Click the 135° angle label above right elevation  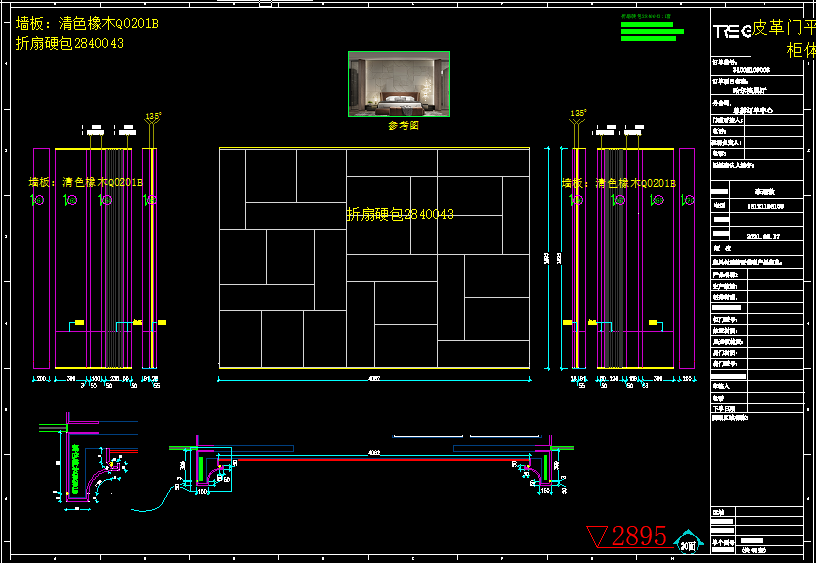pos(577,114)
